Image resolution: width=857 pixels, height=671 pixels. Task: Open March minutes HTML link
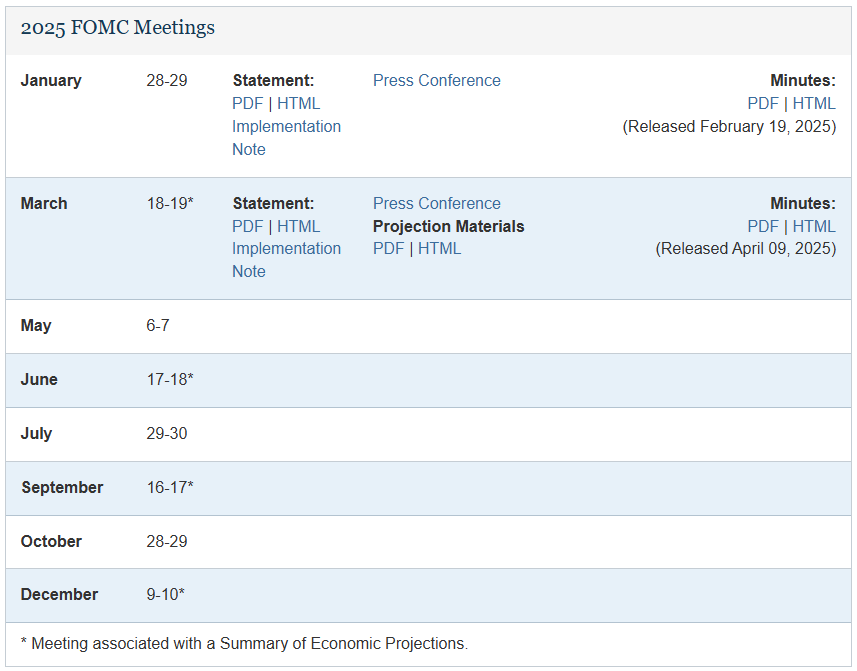814,226
